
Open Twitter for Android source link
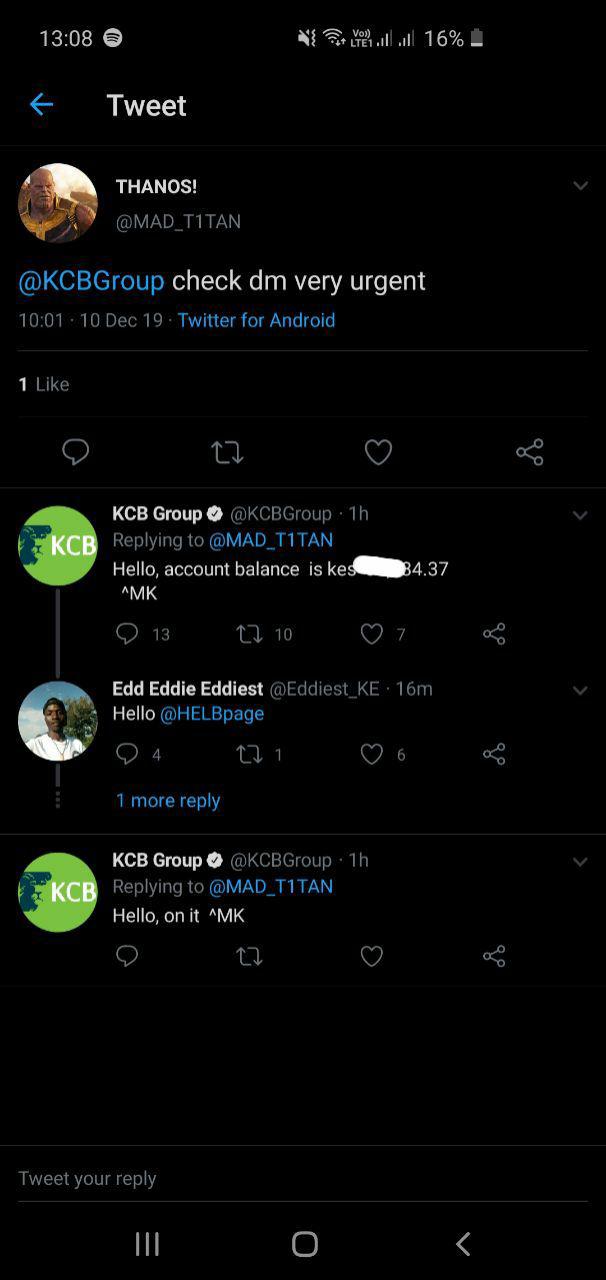click(x=256, y=320)
